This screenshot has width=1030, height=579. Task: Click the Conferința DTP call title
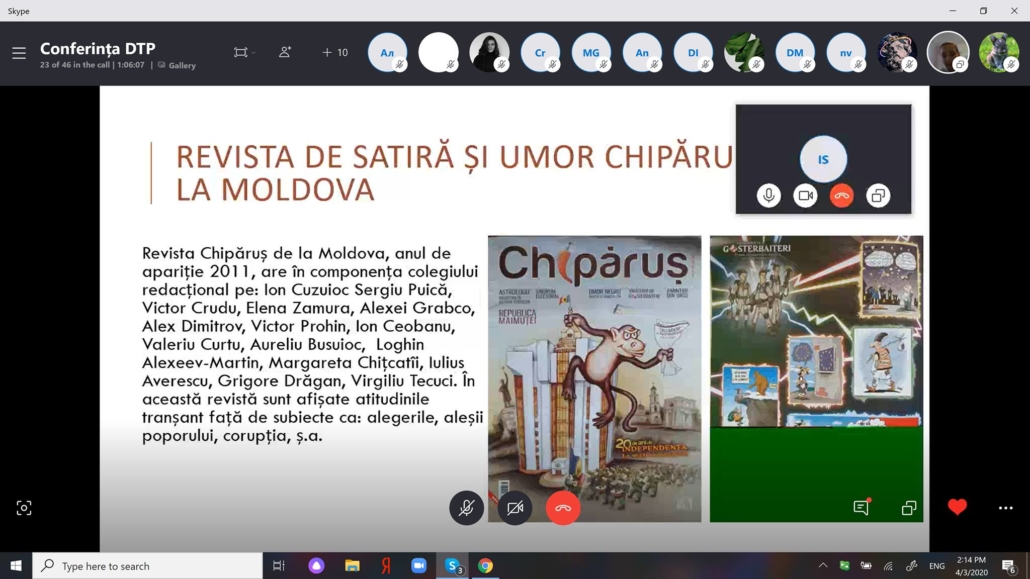coord(98,49)
